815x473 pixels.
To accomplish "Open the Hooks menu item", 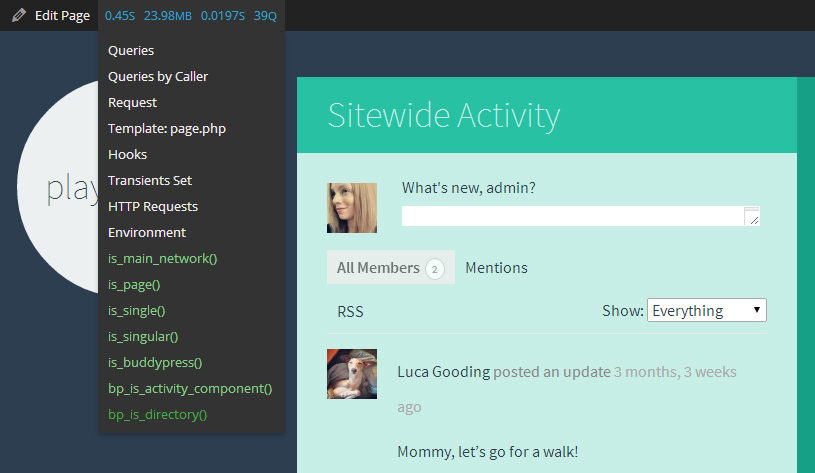I will pyautogui.click(x=127, y=154).
